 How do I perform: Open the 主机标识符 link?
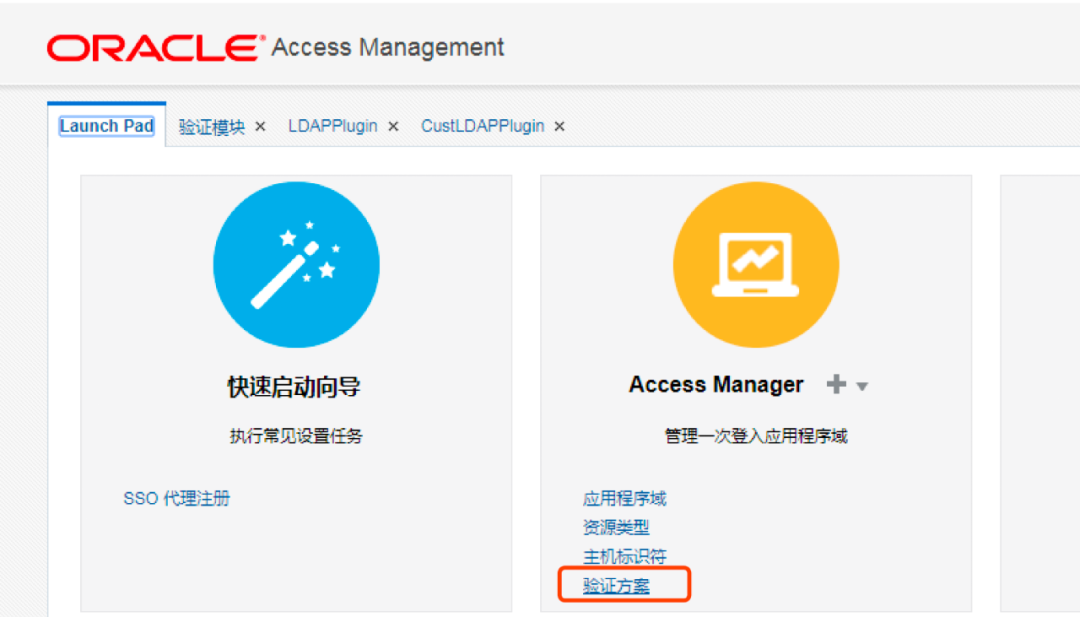[625, 556]
